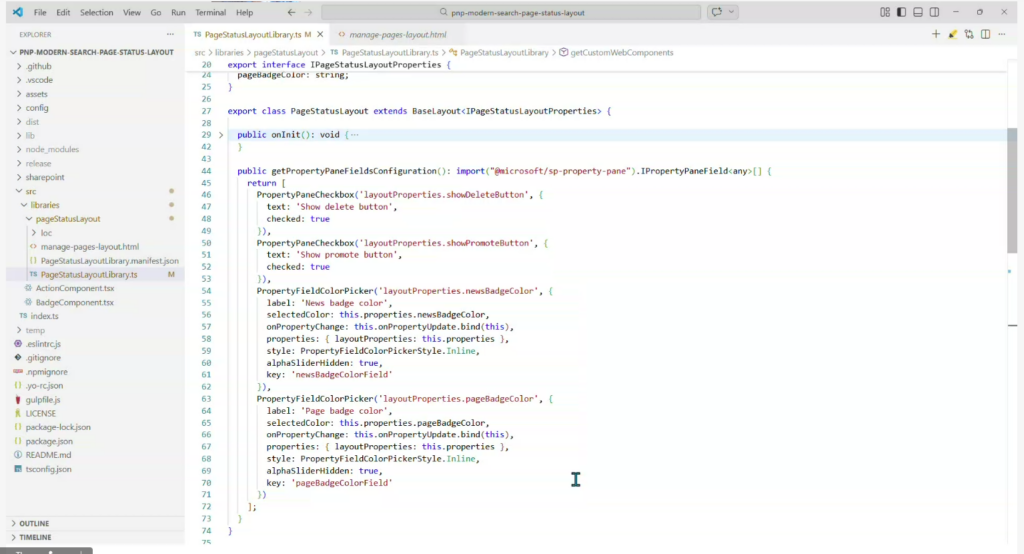The image size is (1024, 554).
Task: Go back using the left arrow
Action: pos(291,12)
